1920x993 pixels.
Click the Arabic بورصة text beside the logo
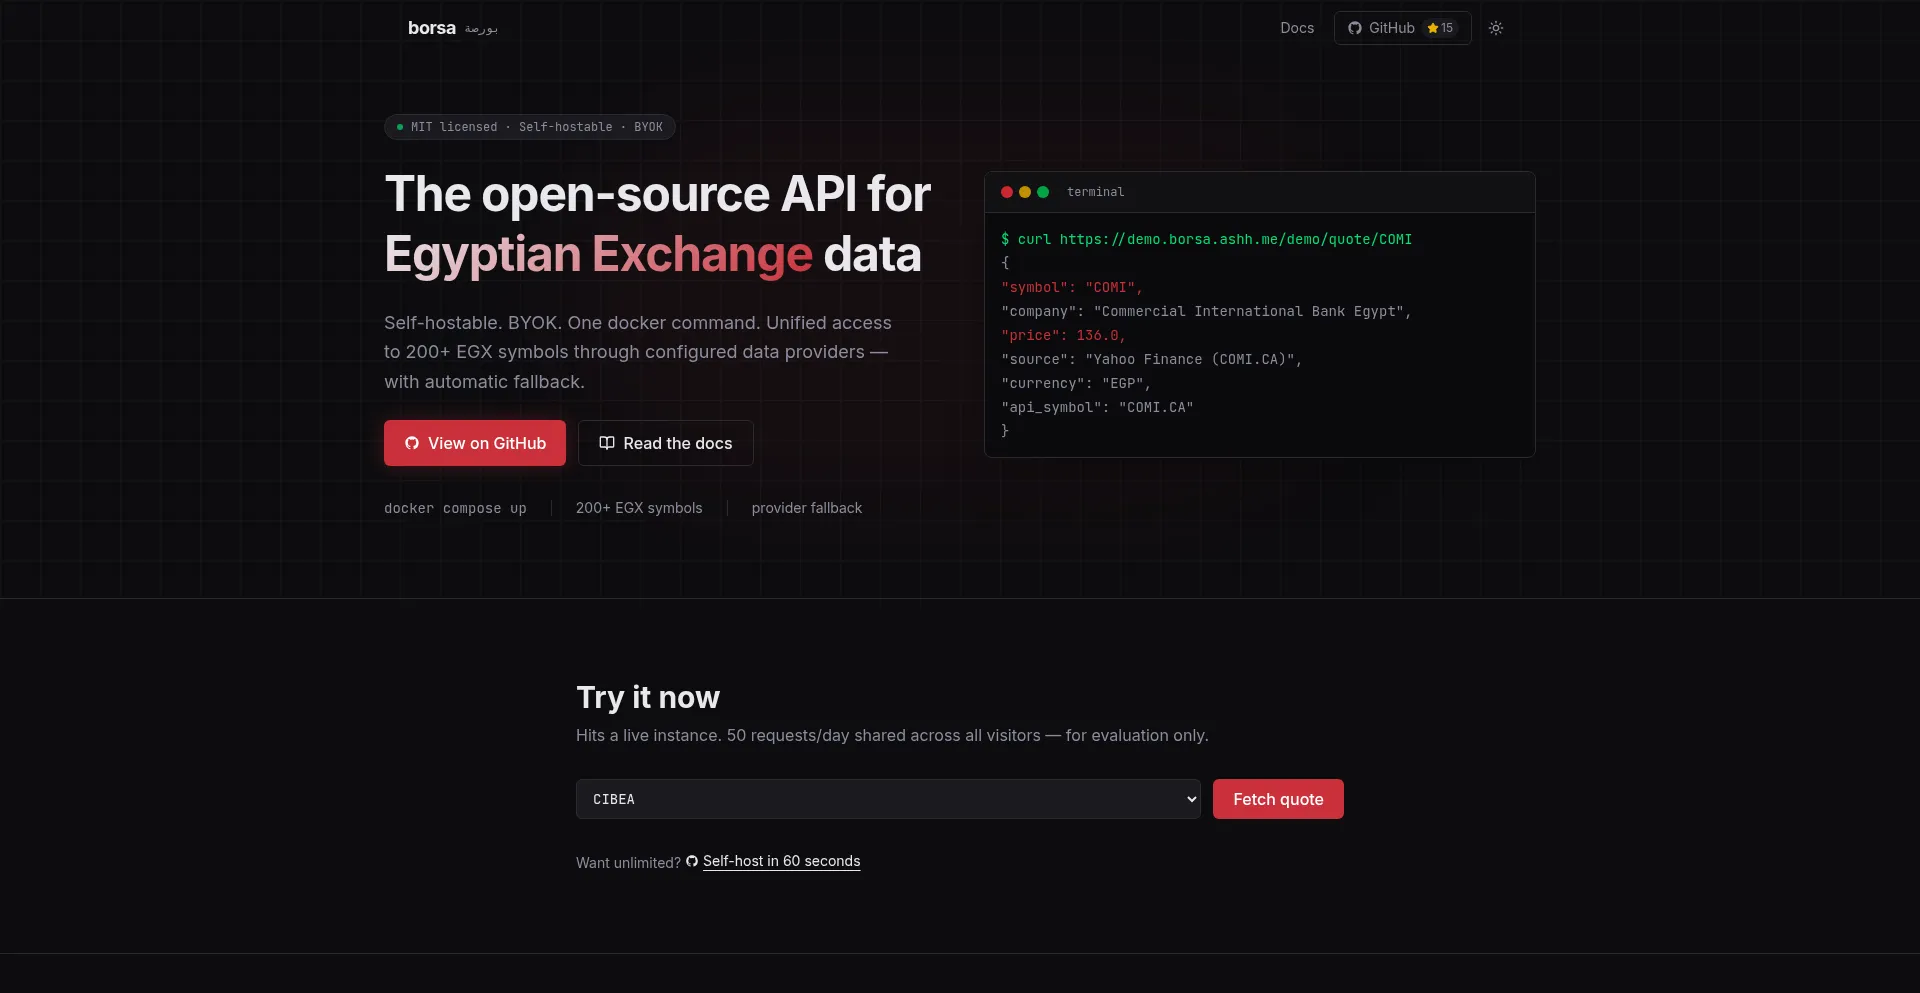pos(481,29)
